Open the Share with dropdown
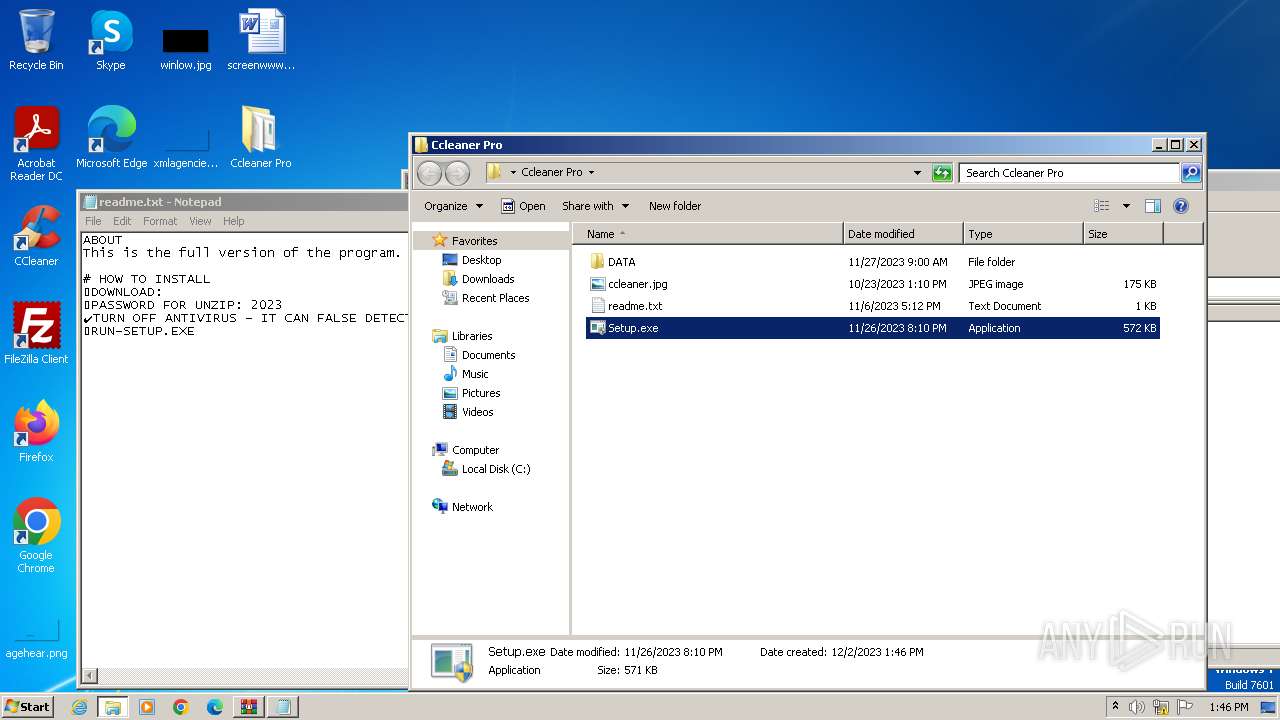The height and width of the screenshot is (720, 1280). [x=596, y=206]
